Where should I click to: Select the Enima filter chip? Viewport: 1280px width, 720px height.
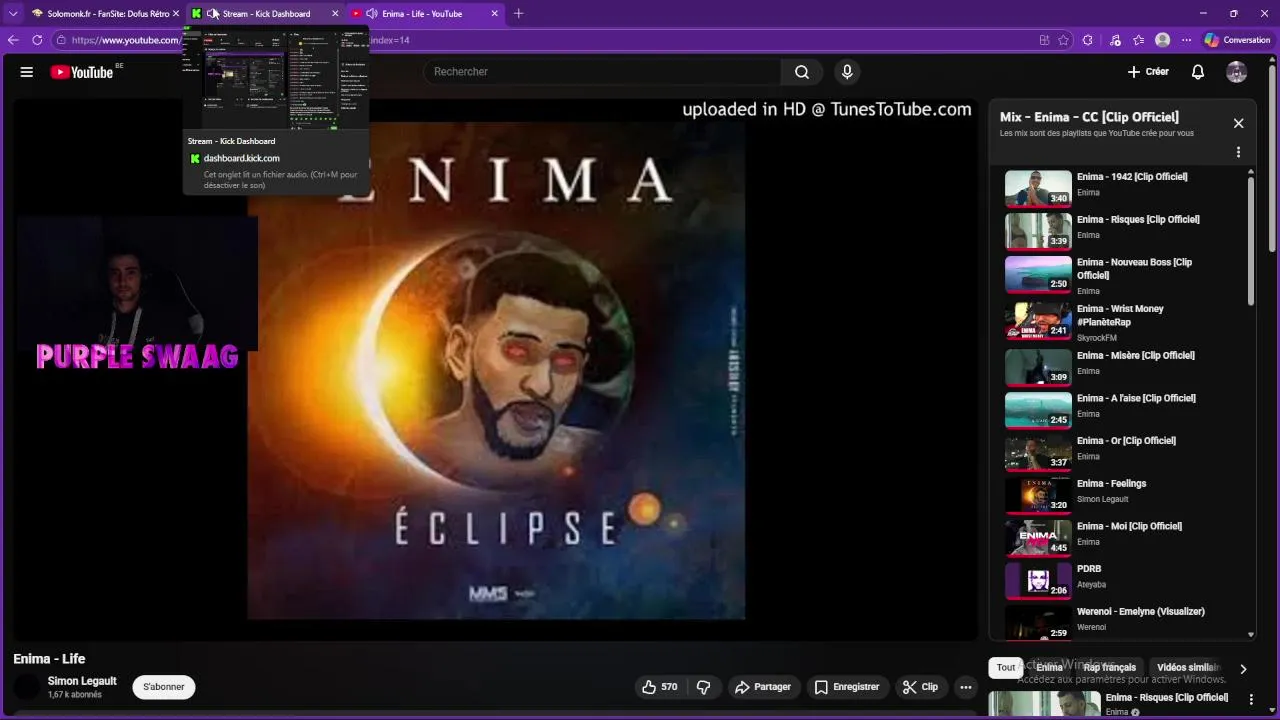pos(1049,667)
